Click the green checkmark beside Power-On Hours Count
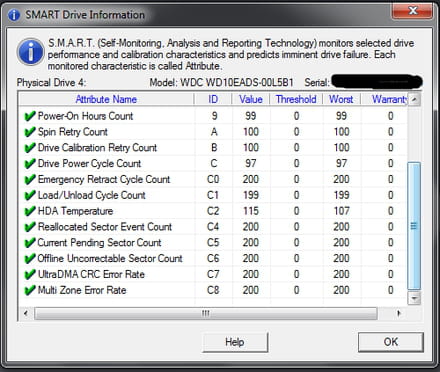The width and height of the screenshot is (440, 372). pyautogui.click(x=30, y=116)
